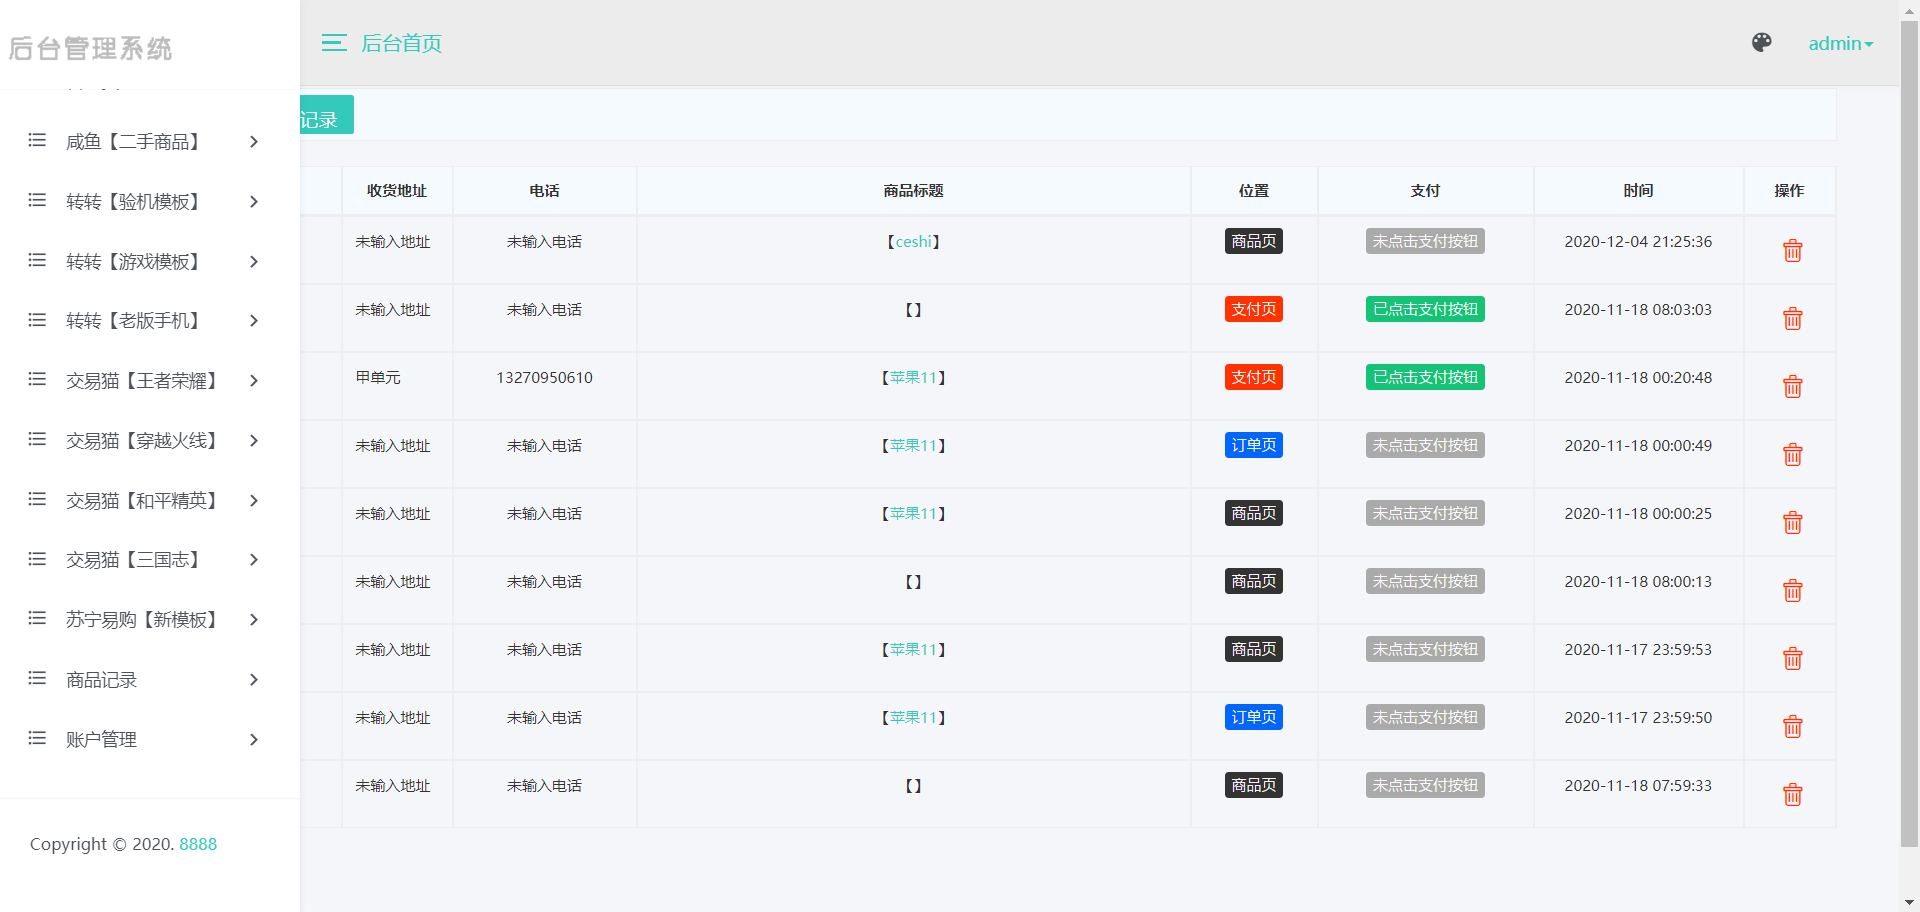Click trash icon for 2020-11-18 00:00:49 row

pos(1792,454)
